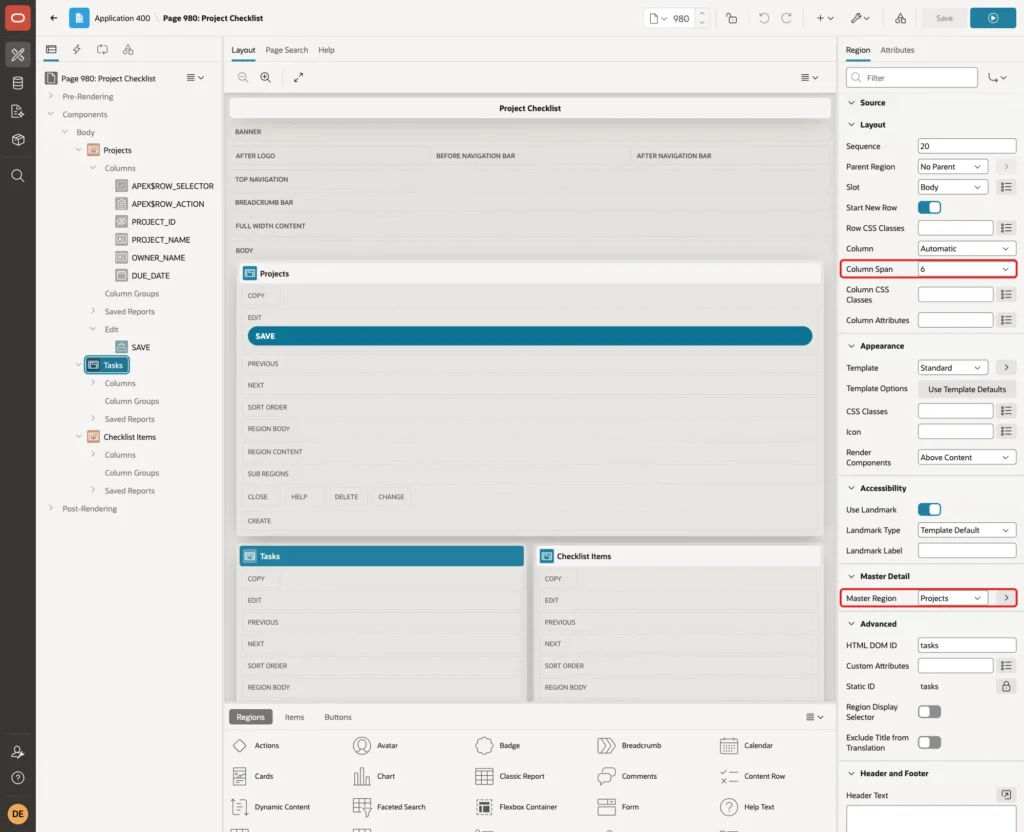Open the Column Span dropdown
This screenshot has height=832, width=1024.
(x=966, y=269)
